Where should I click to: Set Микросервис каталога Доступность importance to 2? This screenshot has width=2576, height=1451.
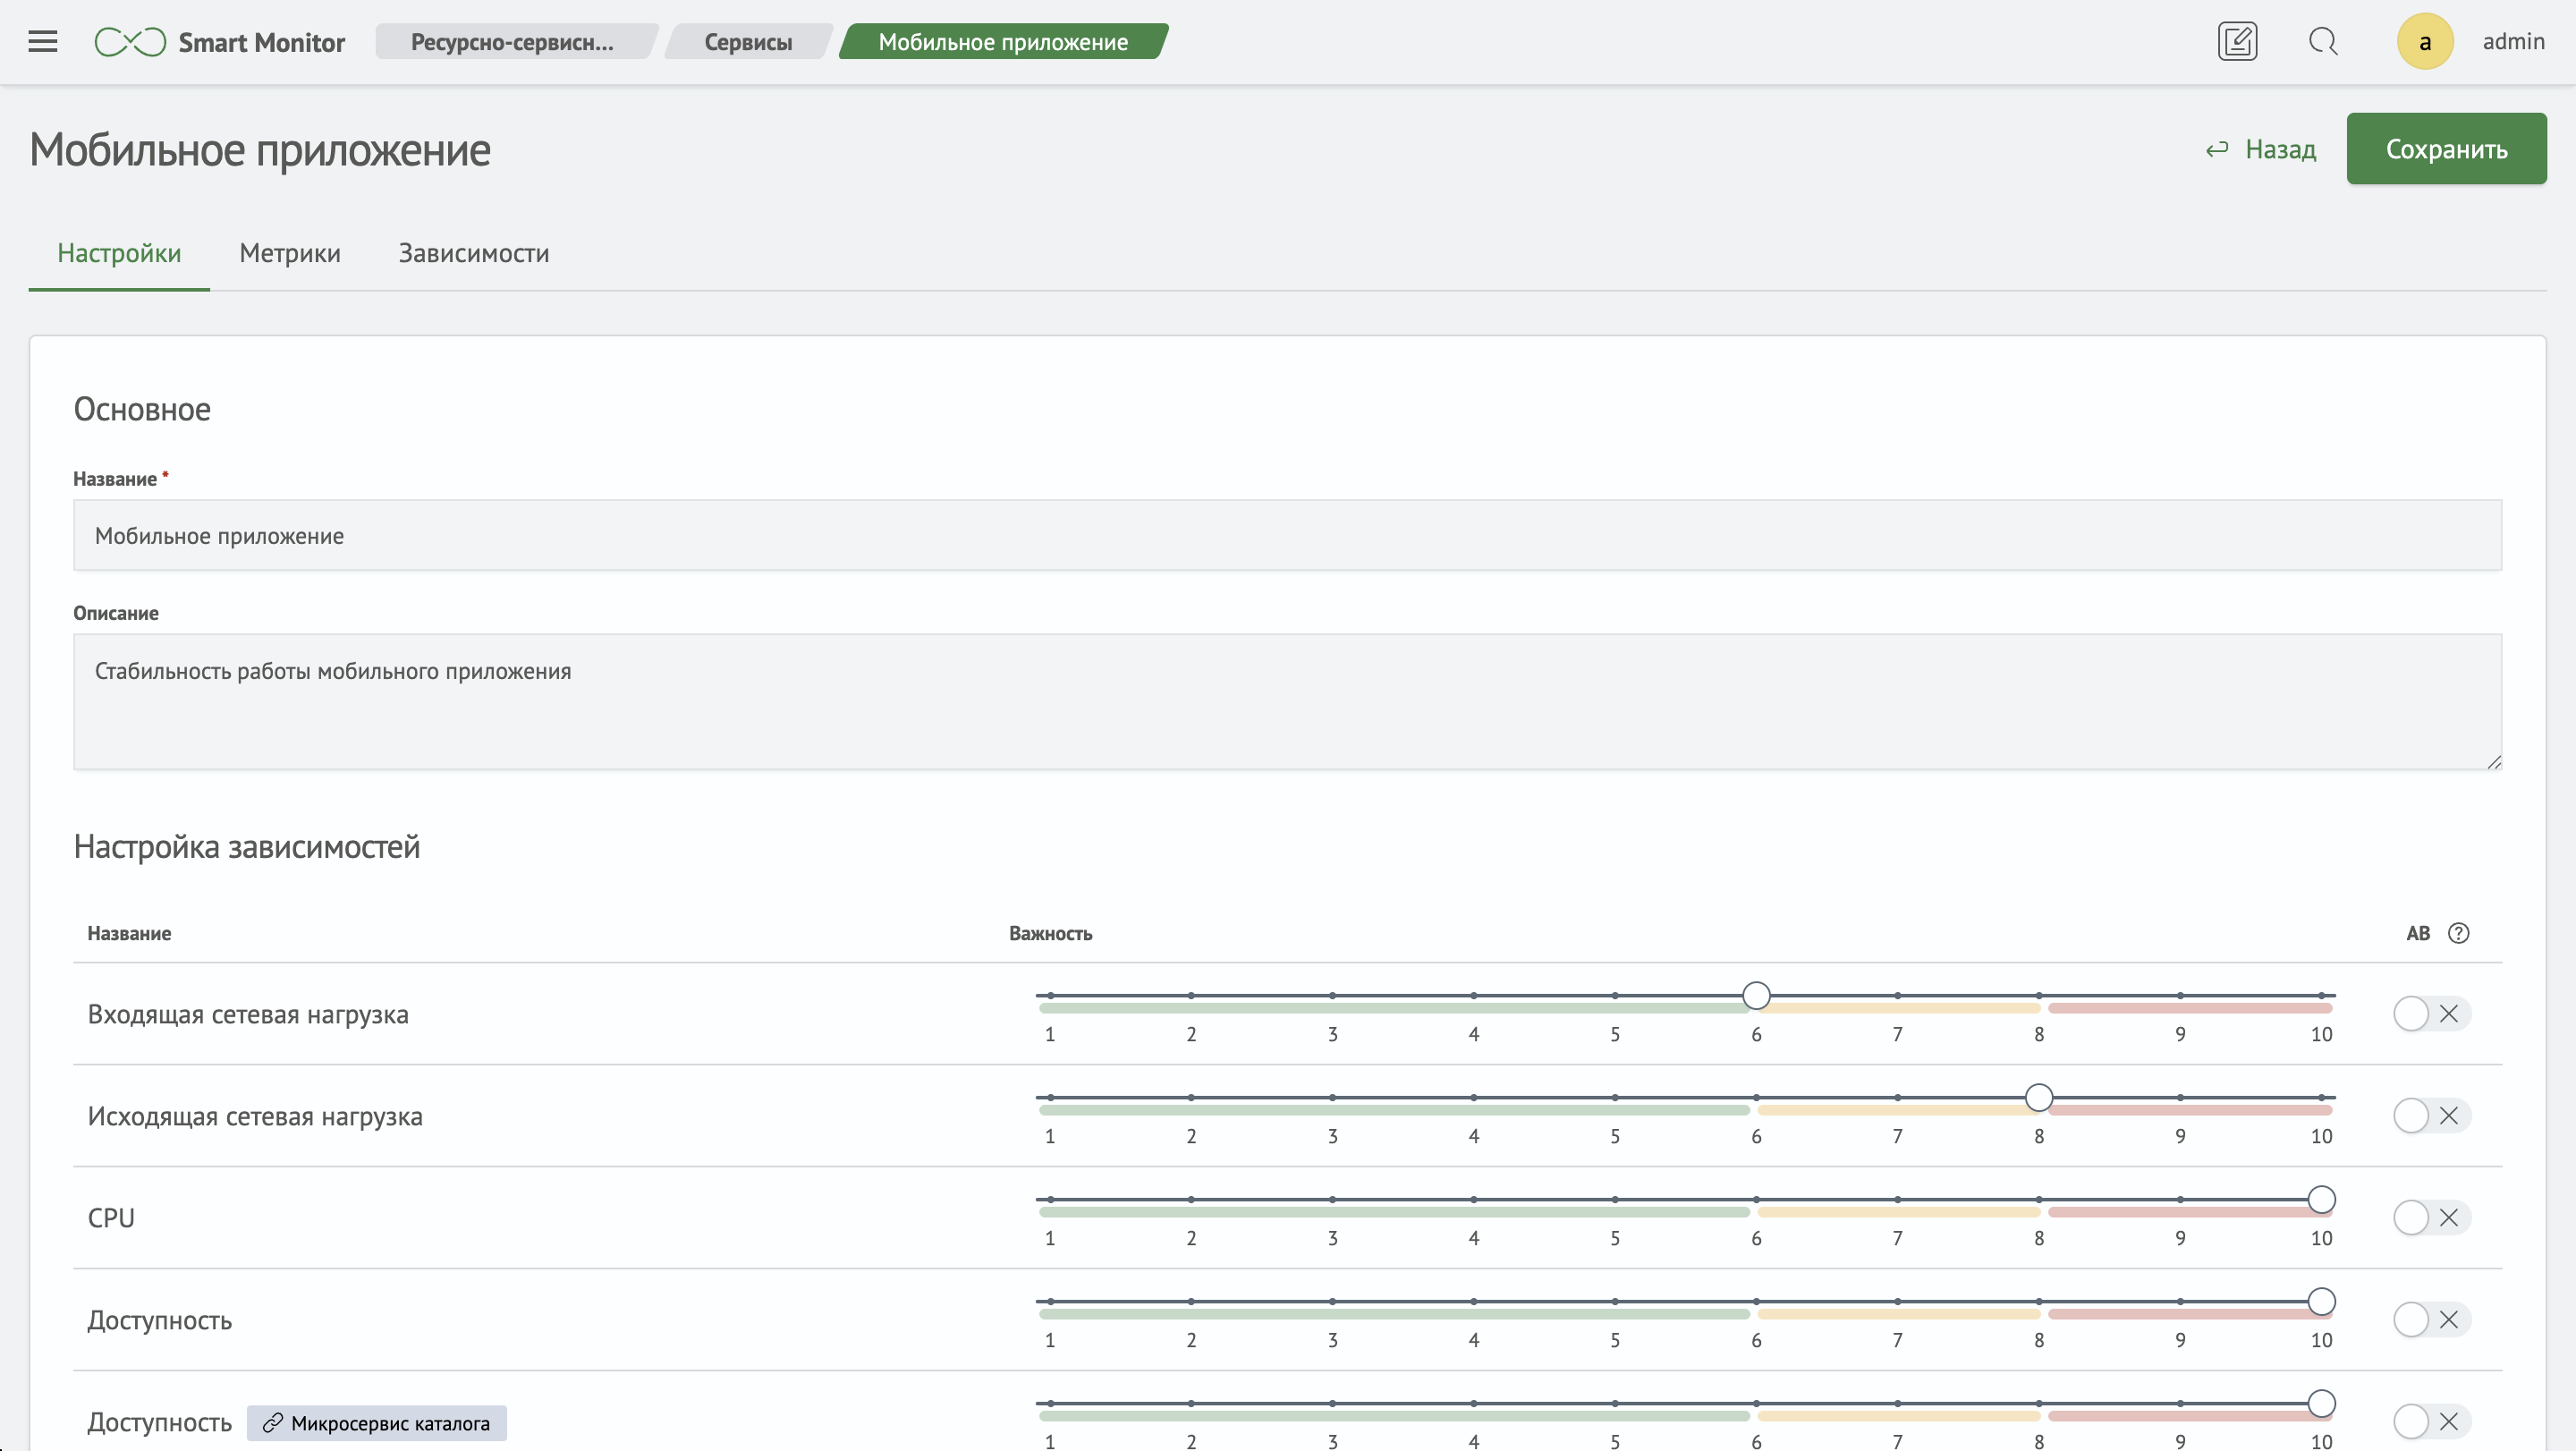1191,1404
